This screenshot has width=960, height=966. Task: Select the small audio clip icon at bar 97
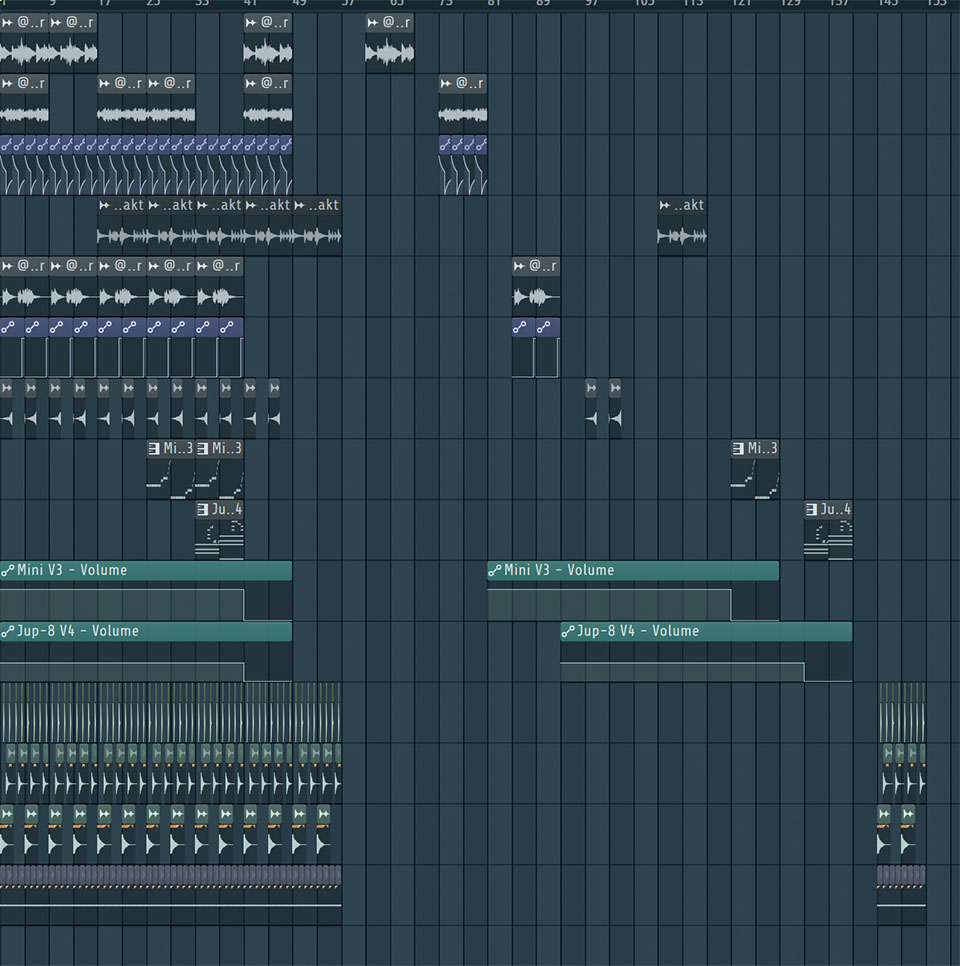click(591, 388)
